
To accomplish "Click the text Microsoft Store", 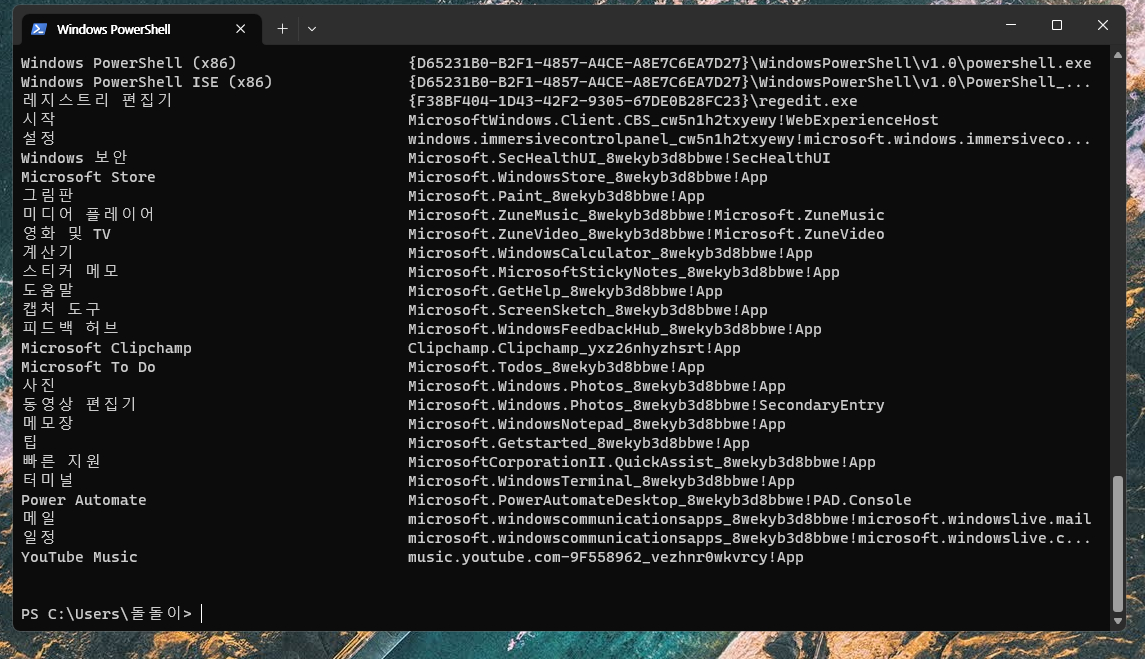I will (x=88, y=177).
